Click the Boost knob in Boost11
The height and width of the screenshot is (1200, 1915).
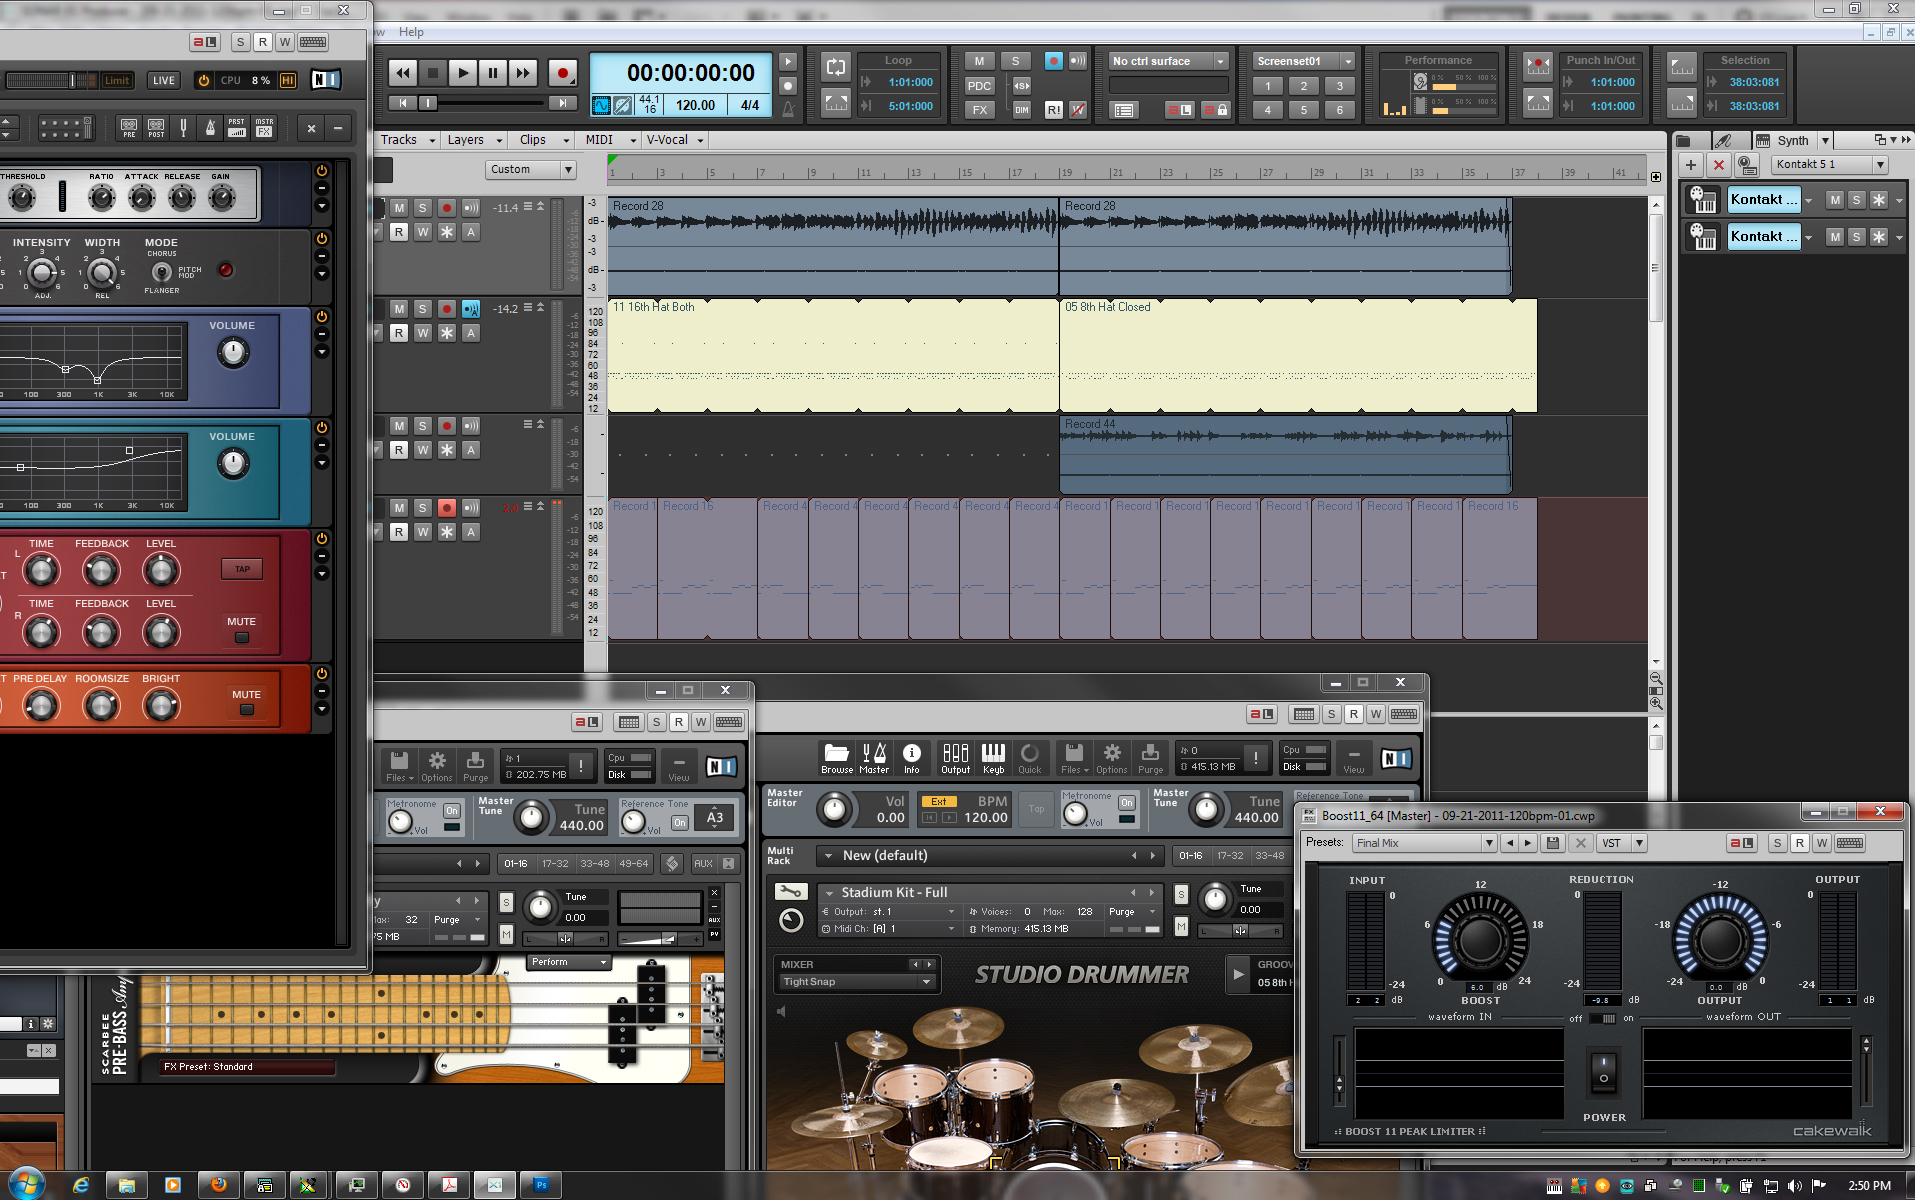click(x=1481, y=940)
